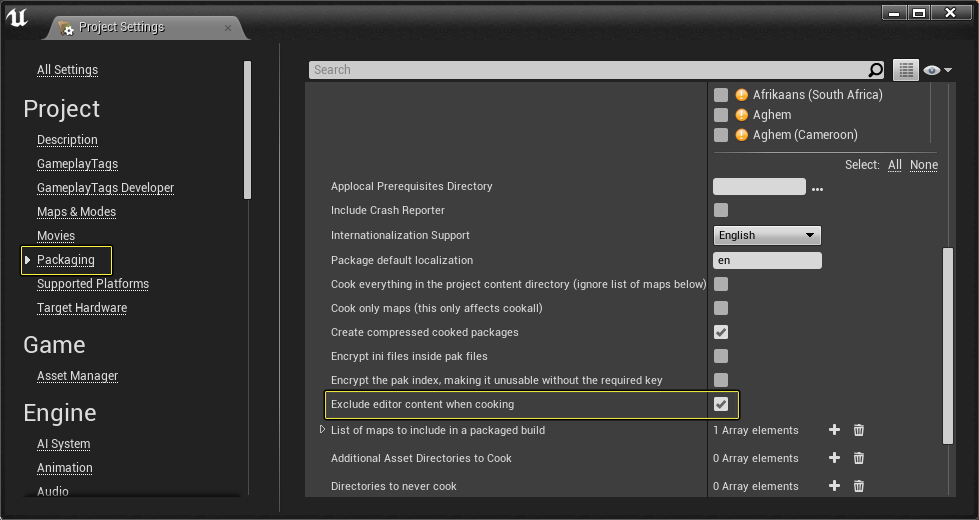
Task: Clear the List of maps array with the trash icon
Action: (858, 429)
